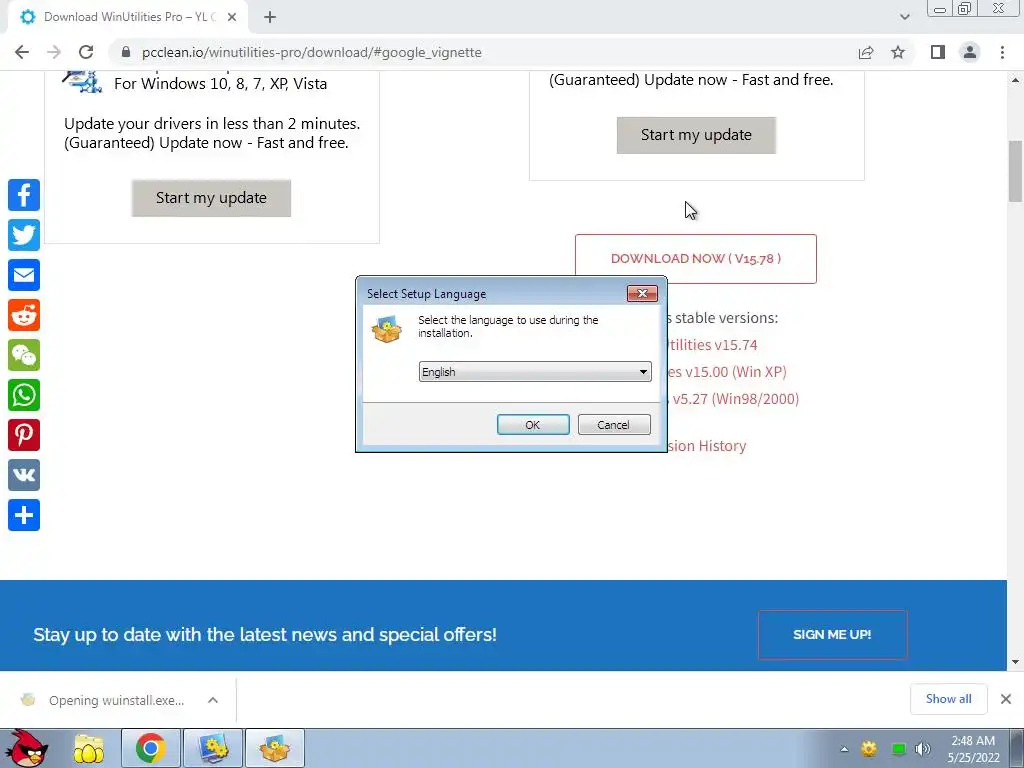Open more sharing options plus icon
Viewport: 1024px width, 768px height.
click(x=24, y=515)
